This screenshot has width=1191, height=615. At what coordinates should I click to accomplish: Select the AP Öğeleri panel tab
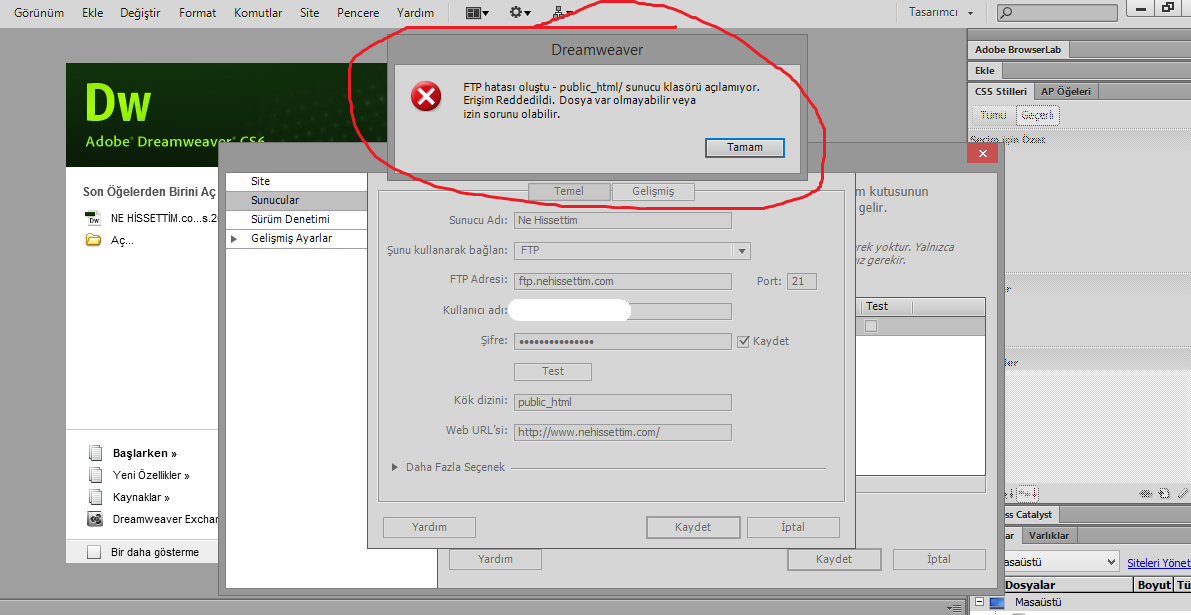1066,91
